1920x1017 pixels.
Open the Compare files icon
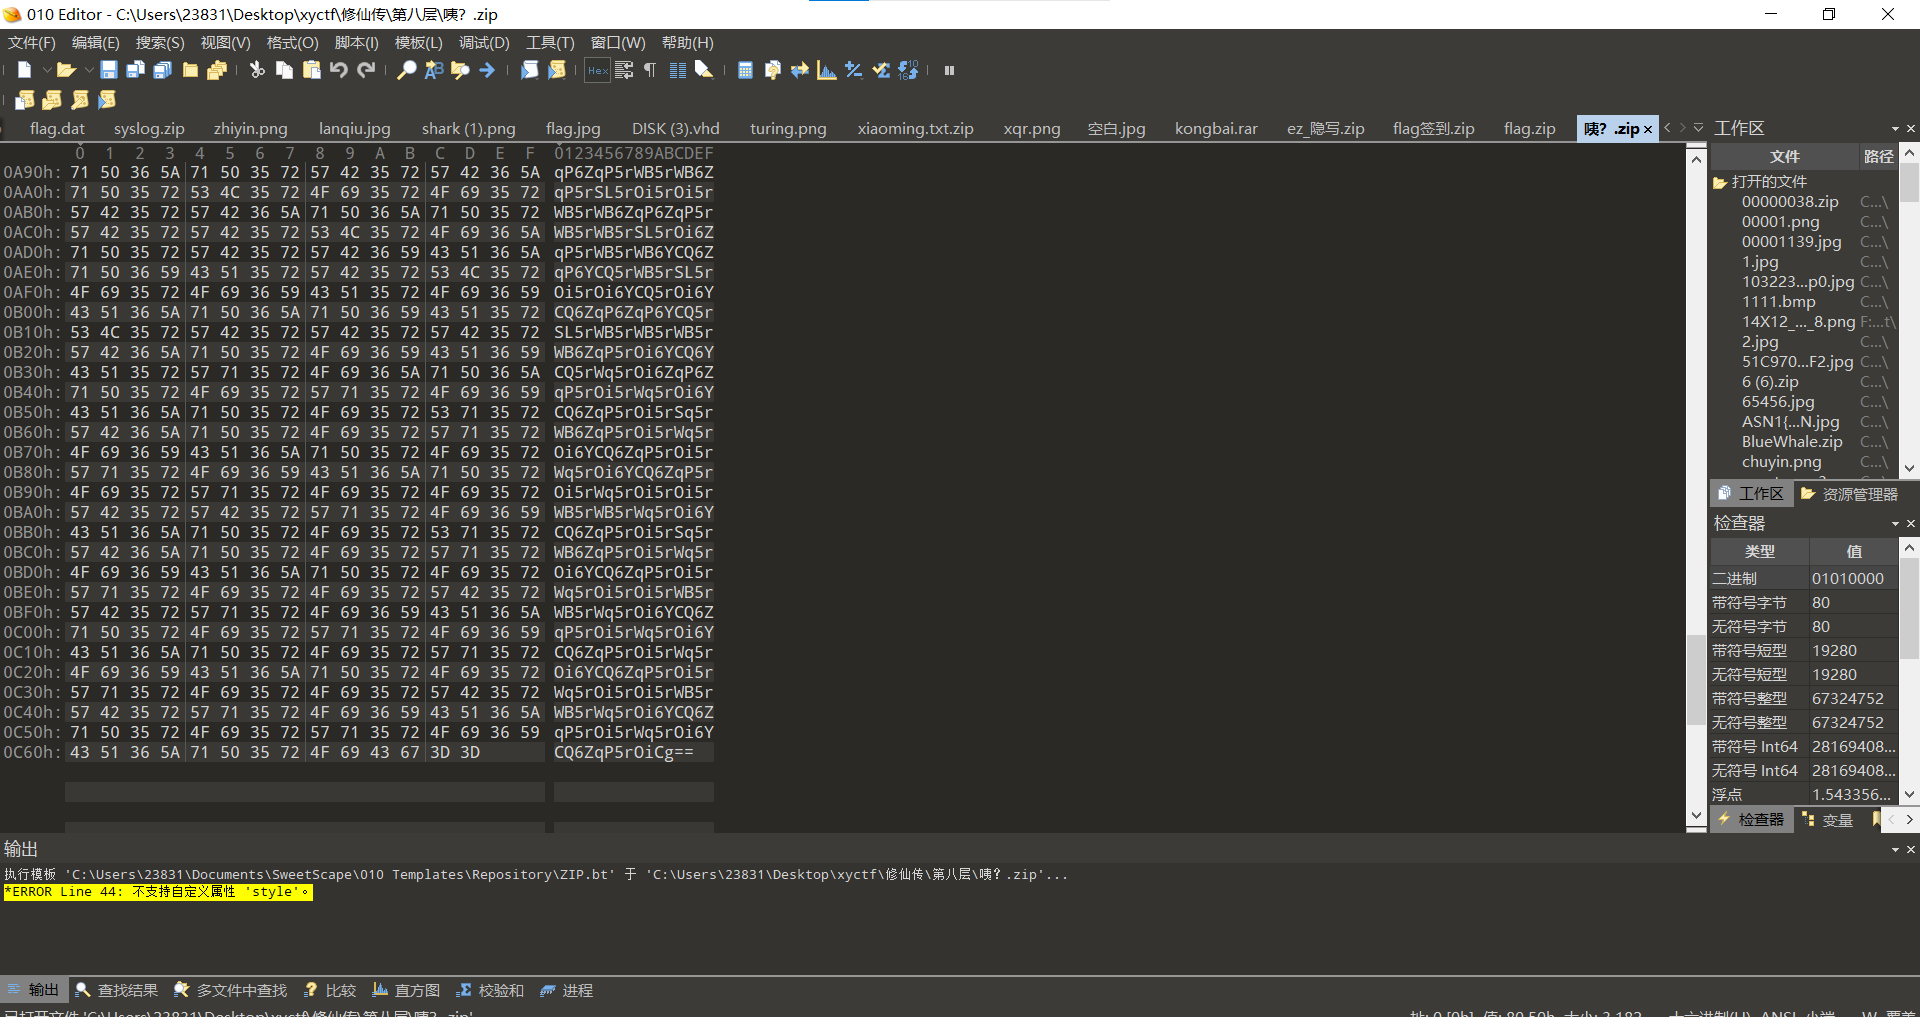[x=772, y=70]
